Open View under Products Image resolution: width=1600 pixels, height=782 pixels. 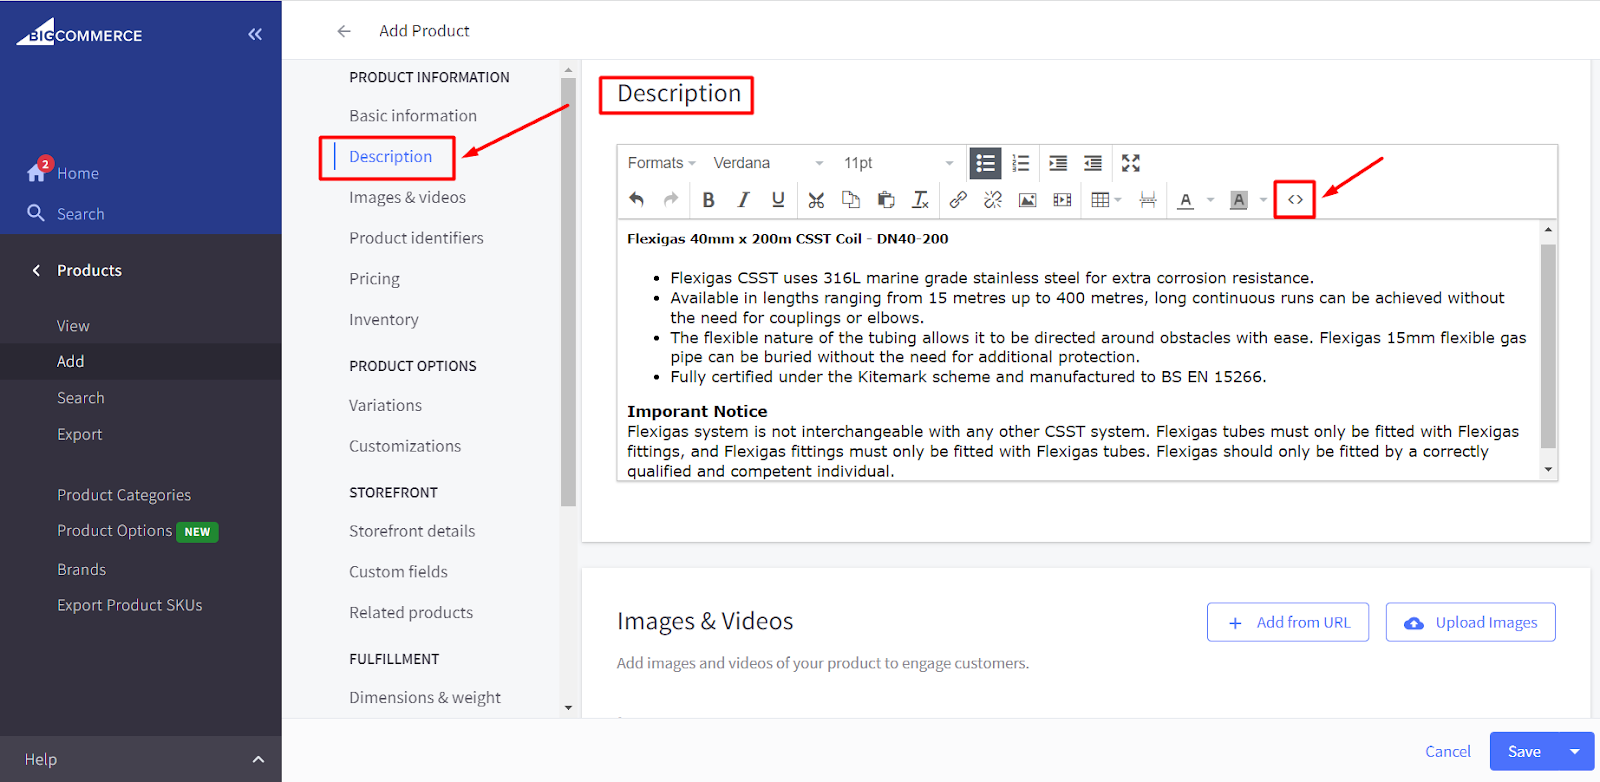point(73,326)
